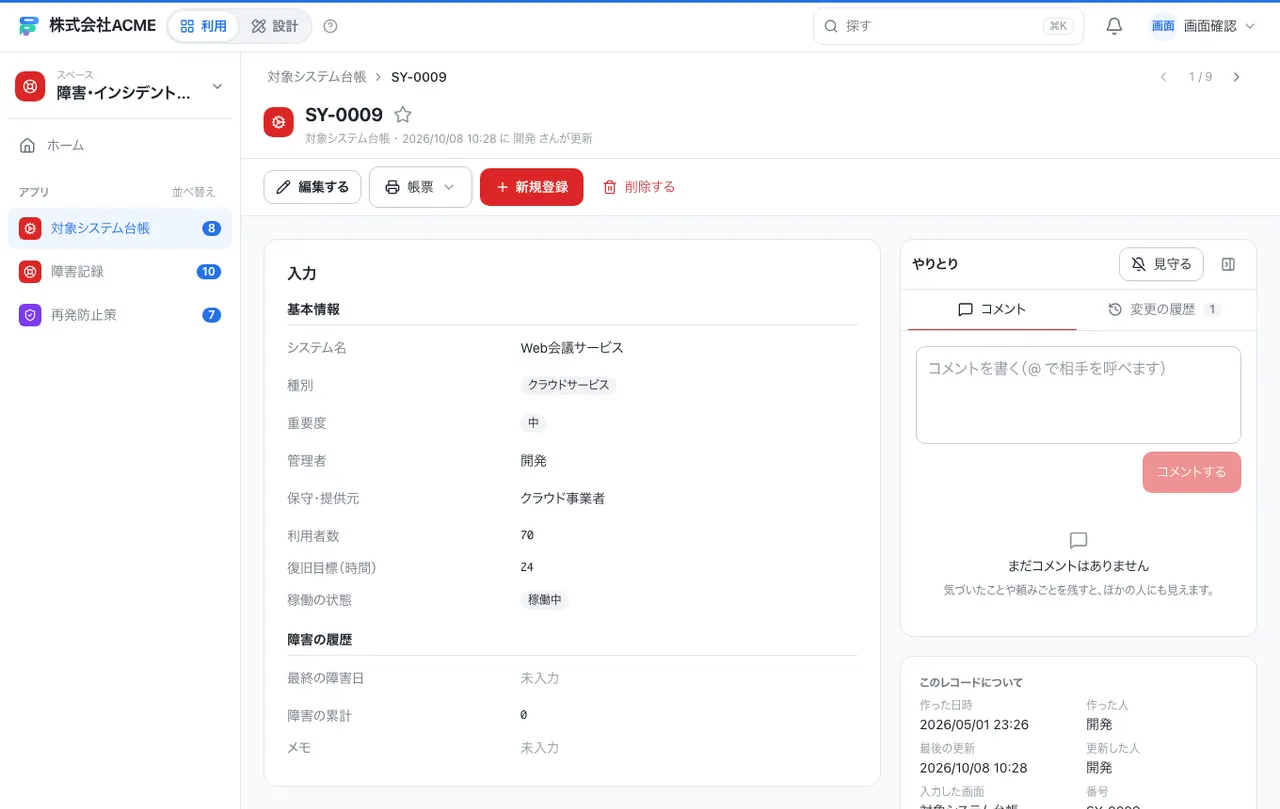Click the 1 / 9 record counter
The image size is (1280, 809).
(x=1200, y=77)
